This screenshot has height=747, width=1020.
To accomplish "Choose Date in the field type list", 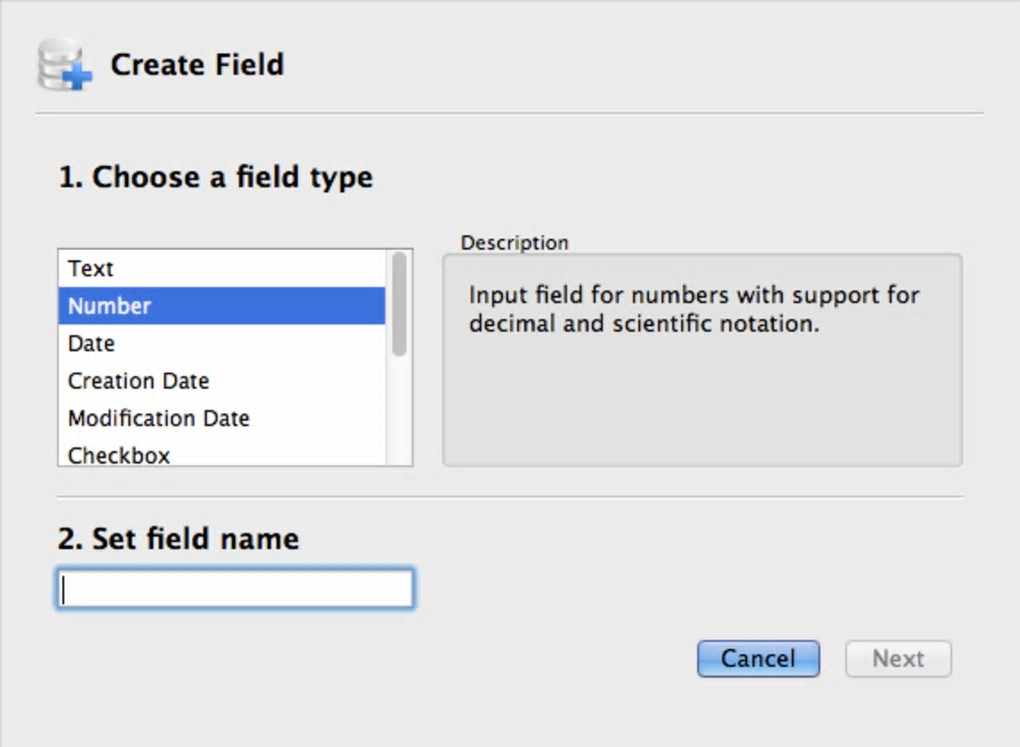I will [x=91, y=344].
